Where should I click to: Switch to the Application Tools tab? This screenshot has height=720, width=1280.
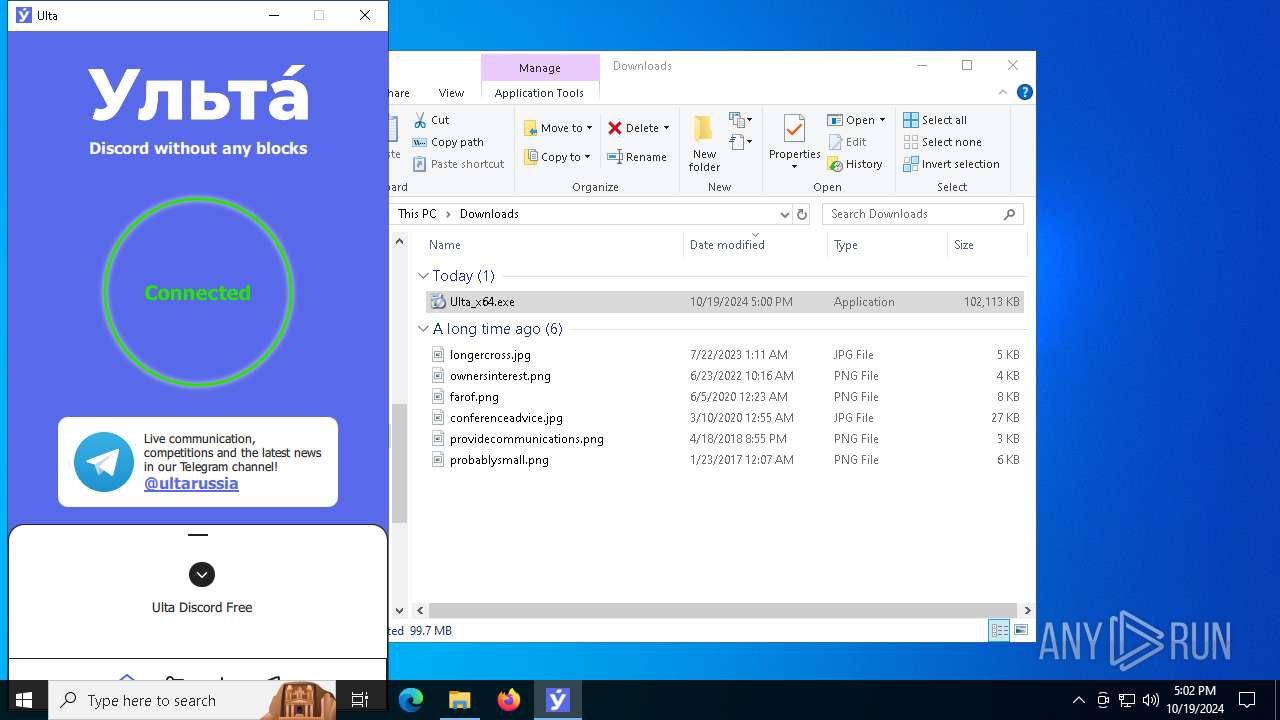539,93
